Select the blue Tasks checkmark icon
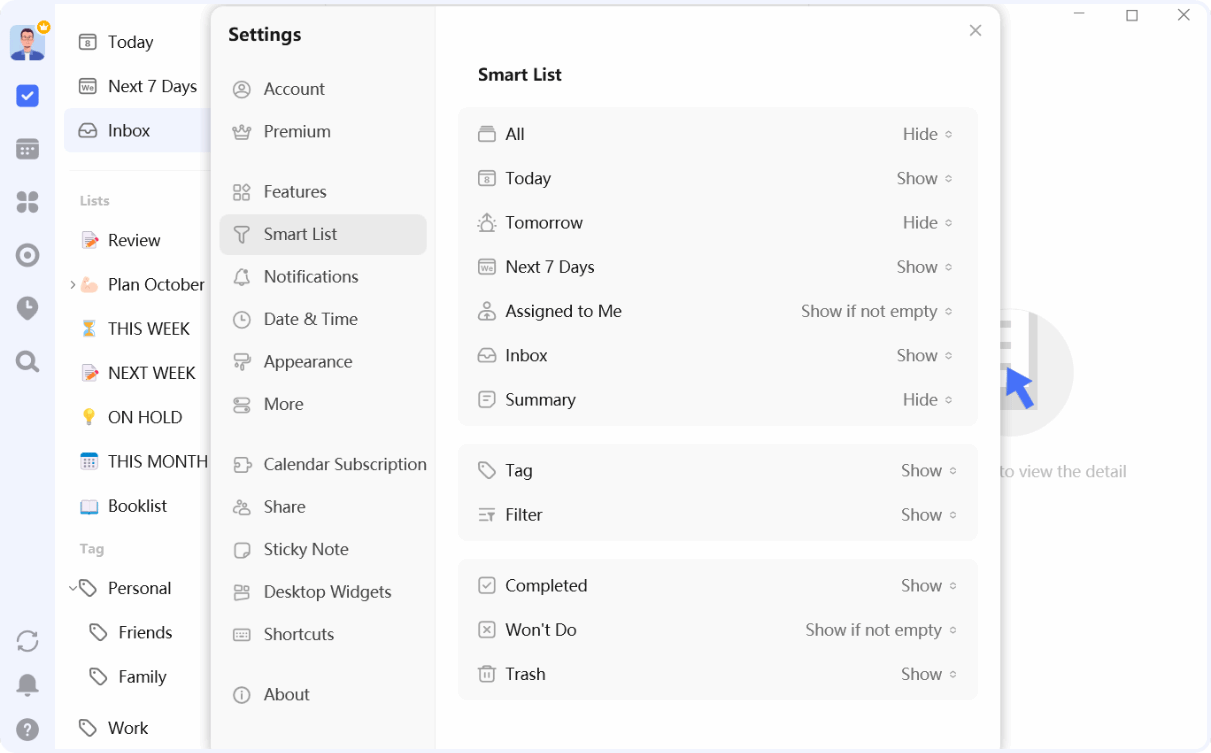The height and width of the screenshot is (753, 1211). [x=27, y=95]
